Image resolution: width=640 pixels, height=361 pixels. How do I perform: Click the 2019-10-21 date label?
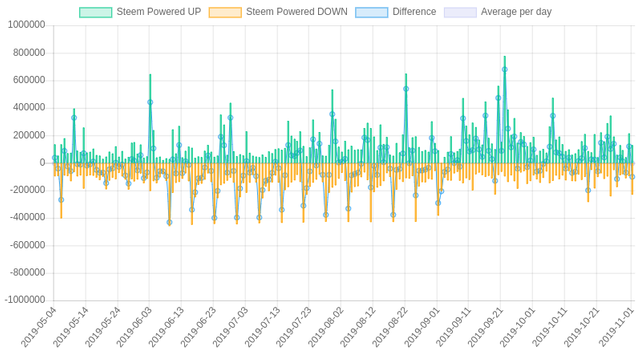click(x=582, y=328)
